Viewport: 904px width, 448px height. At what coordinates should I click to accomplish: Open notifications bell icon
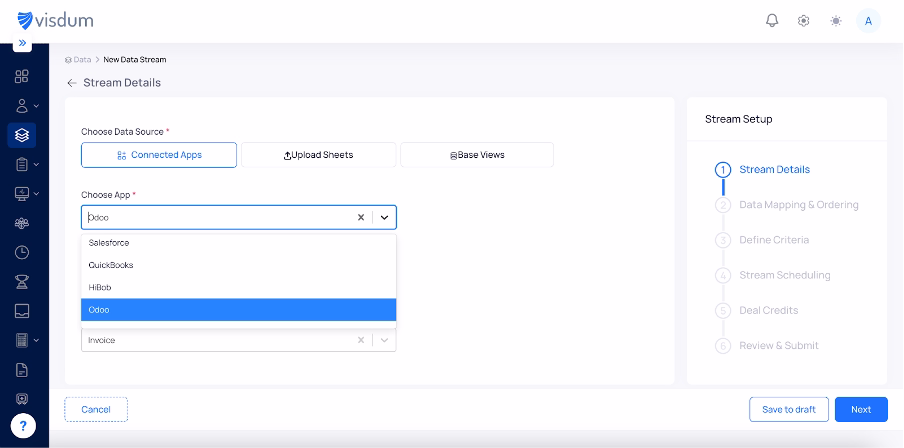[772, 21]
